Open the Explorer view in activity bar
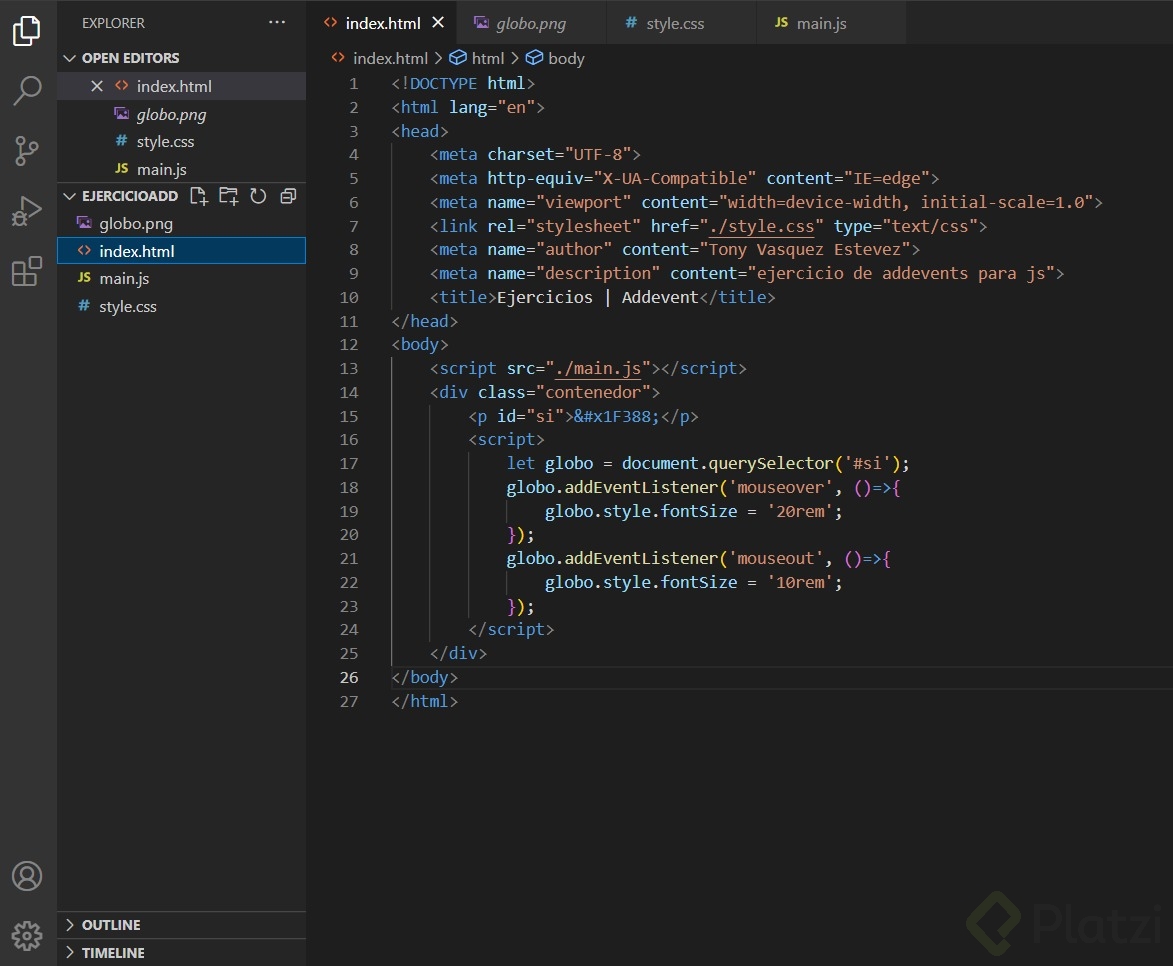Image resolution: width=1173 pixels, height=966 pixels. point(27,31)
